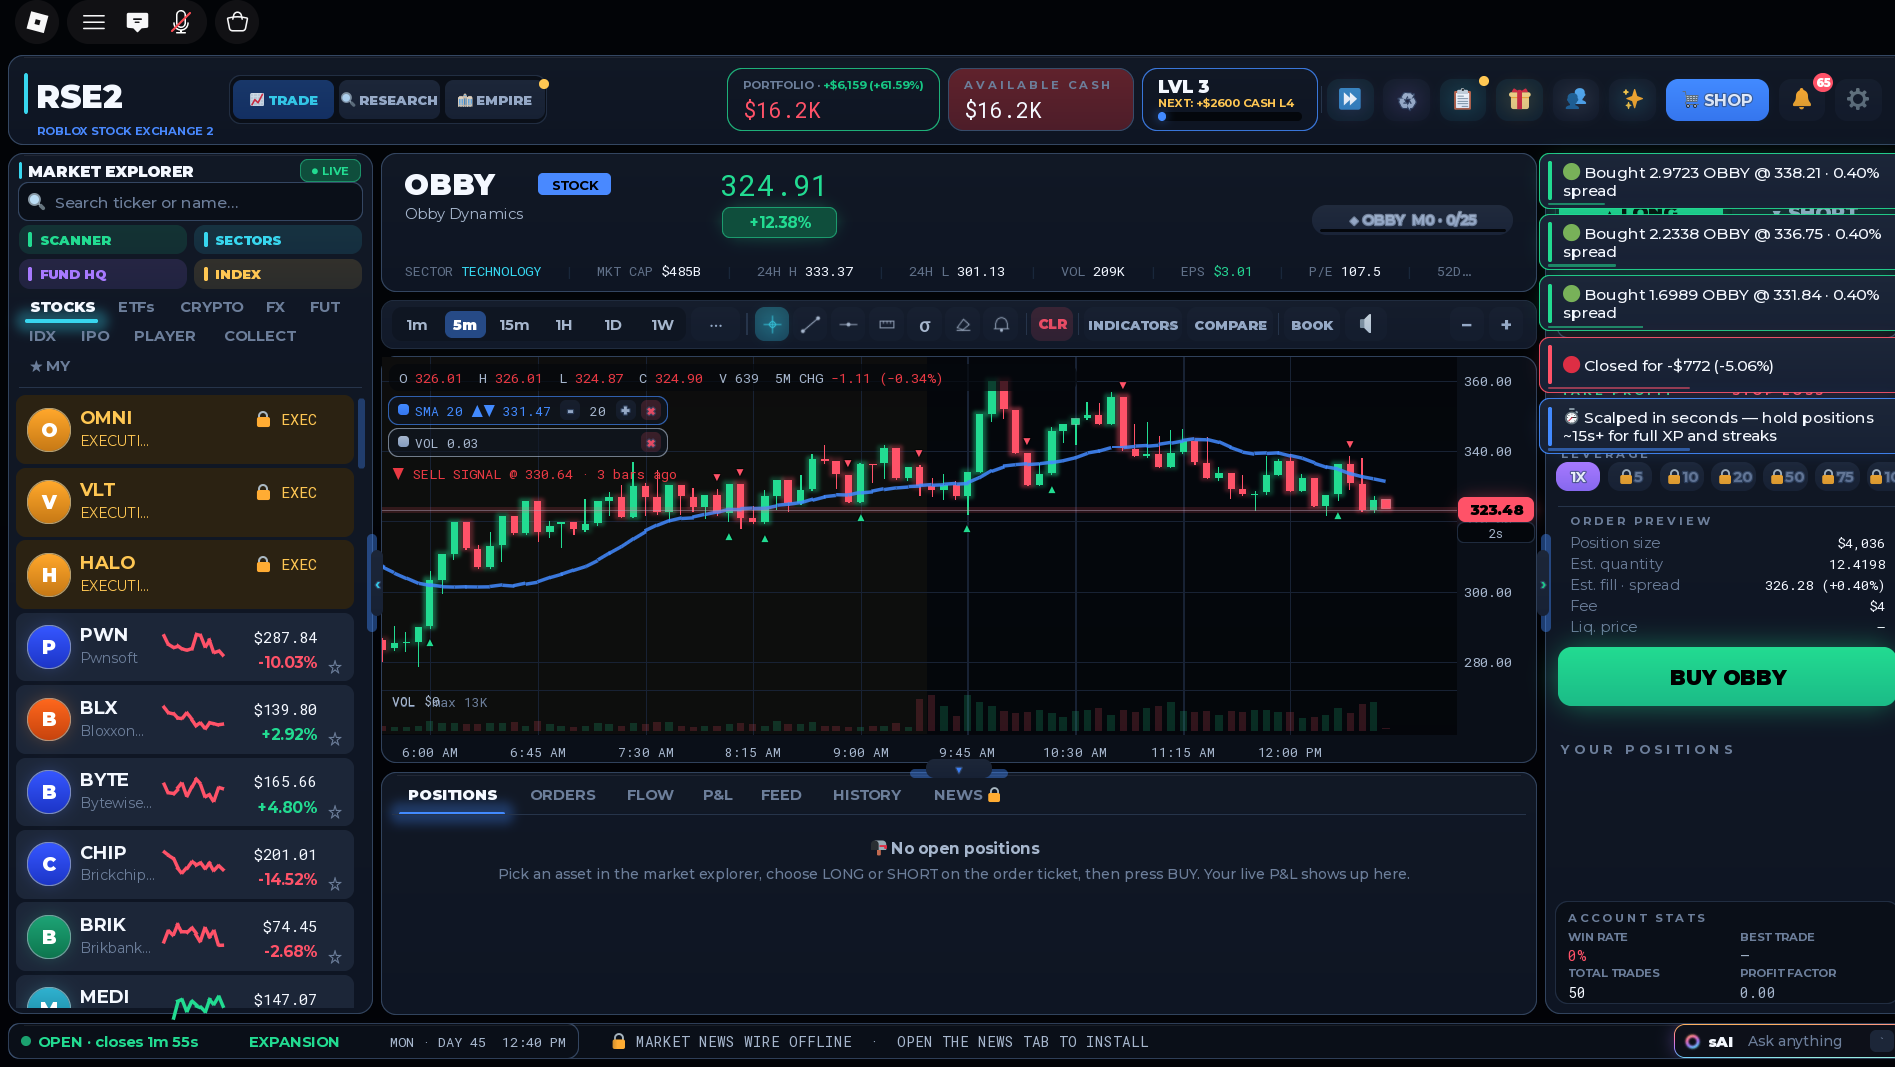
Task: Favorite BYTE with its star icon
Action: tap(335, 812)
